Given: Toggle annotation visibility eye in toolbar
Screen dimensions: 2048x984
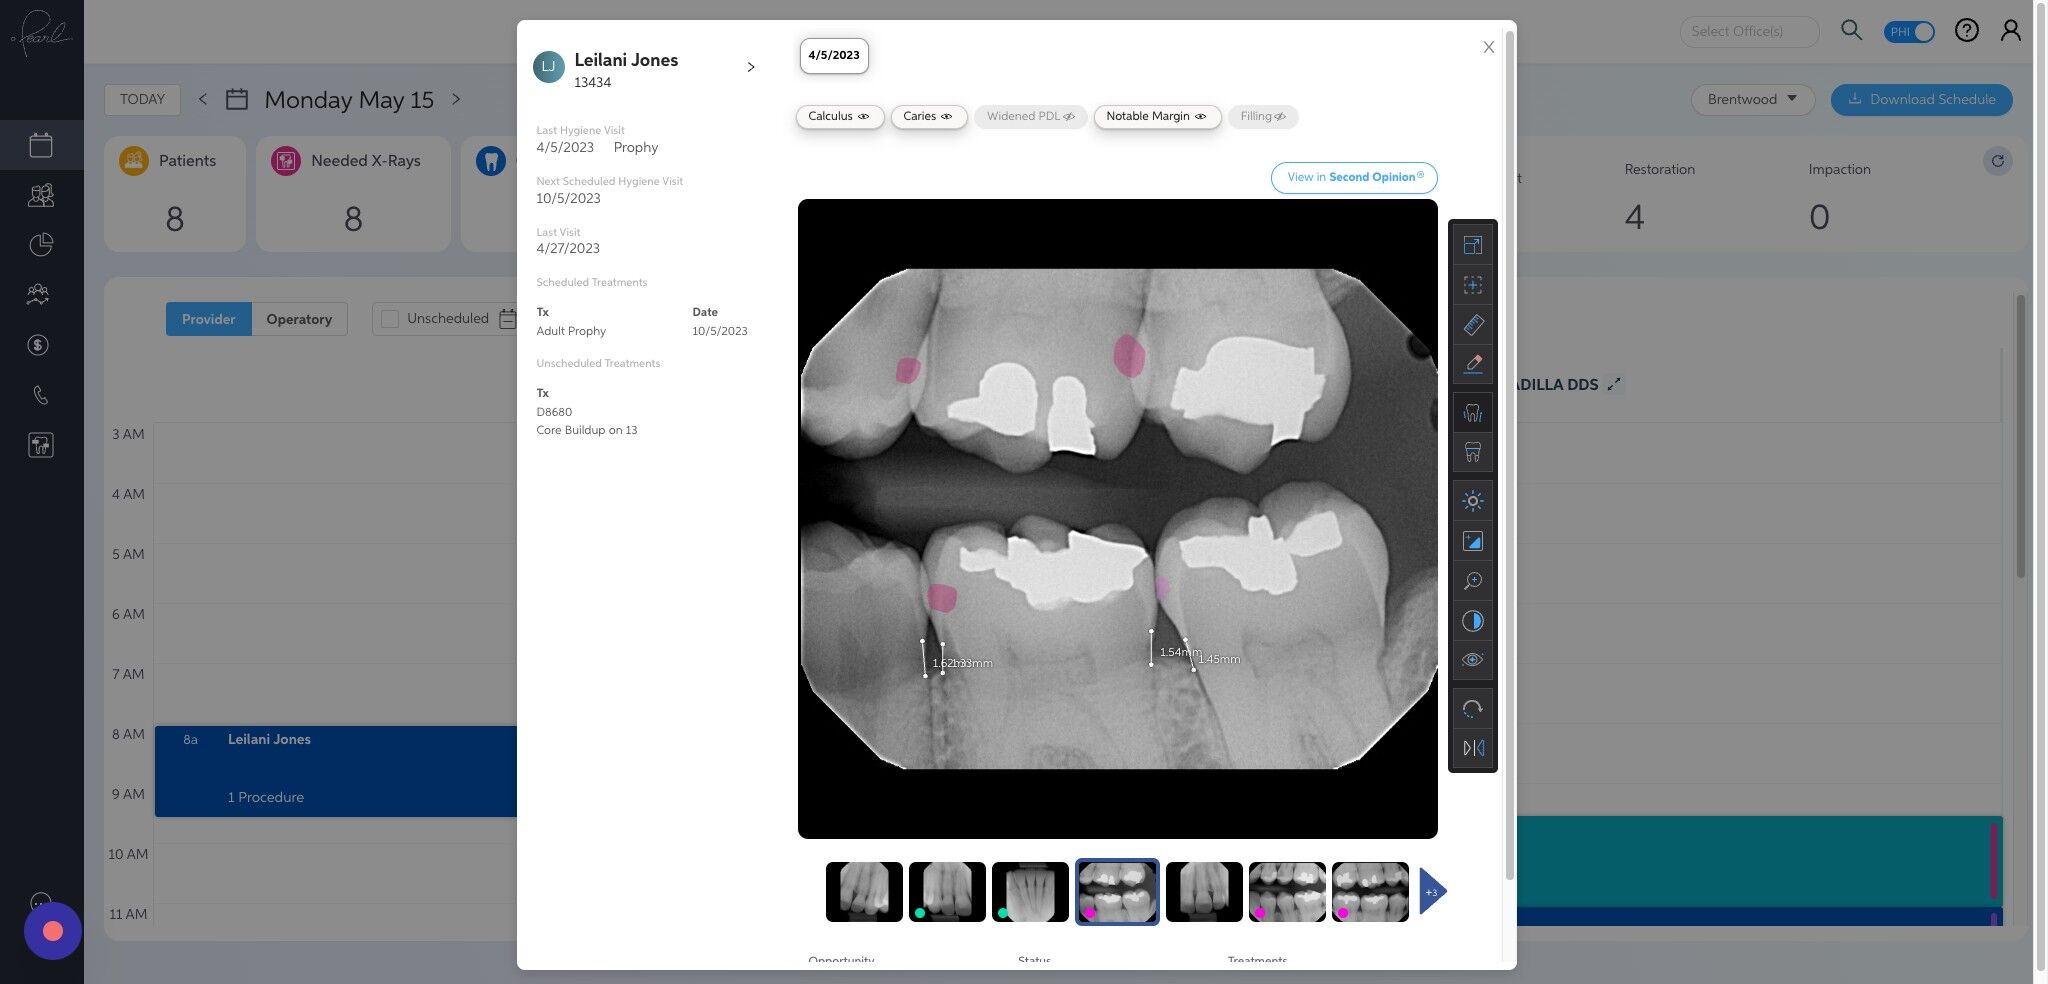Looking at the screenshot, I should pyautogui.click(x=1472, y=660).
